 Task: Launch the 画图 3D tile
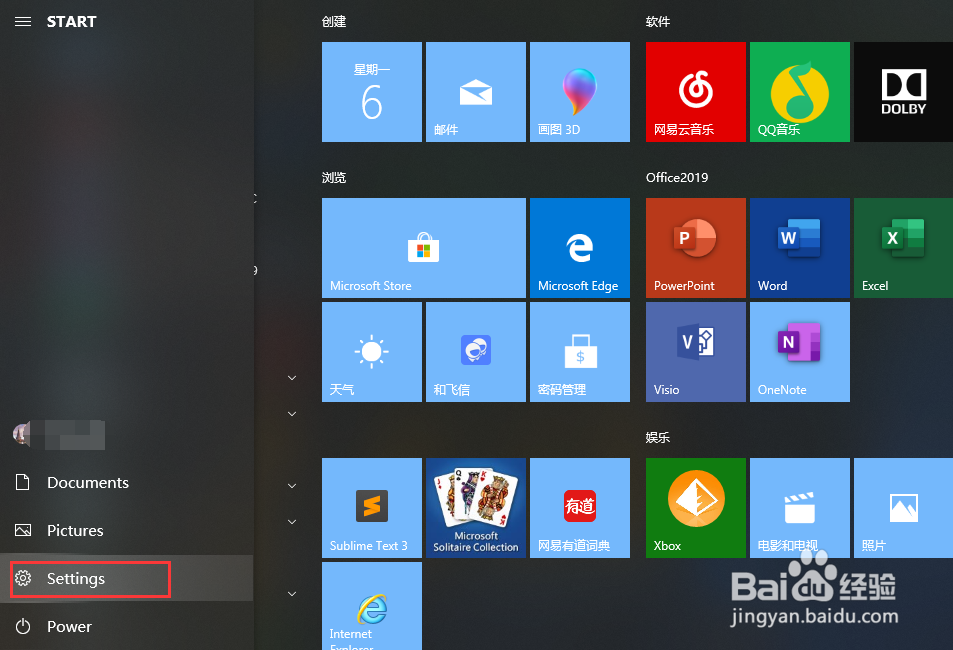coord(580,92)
